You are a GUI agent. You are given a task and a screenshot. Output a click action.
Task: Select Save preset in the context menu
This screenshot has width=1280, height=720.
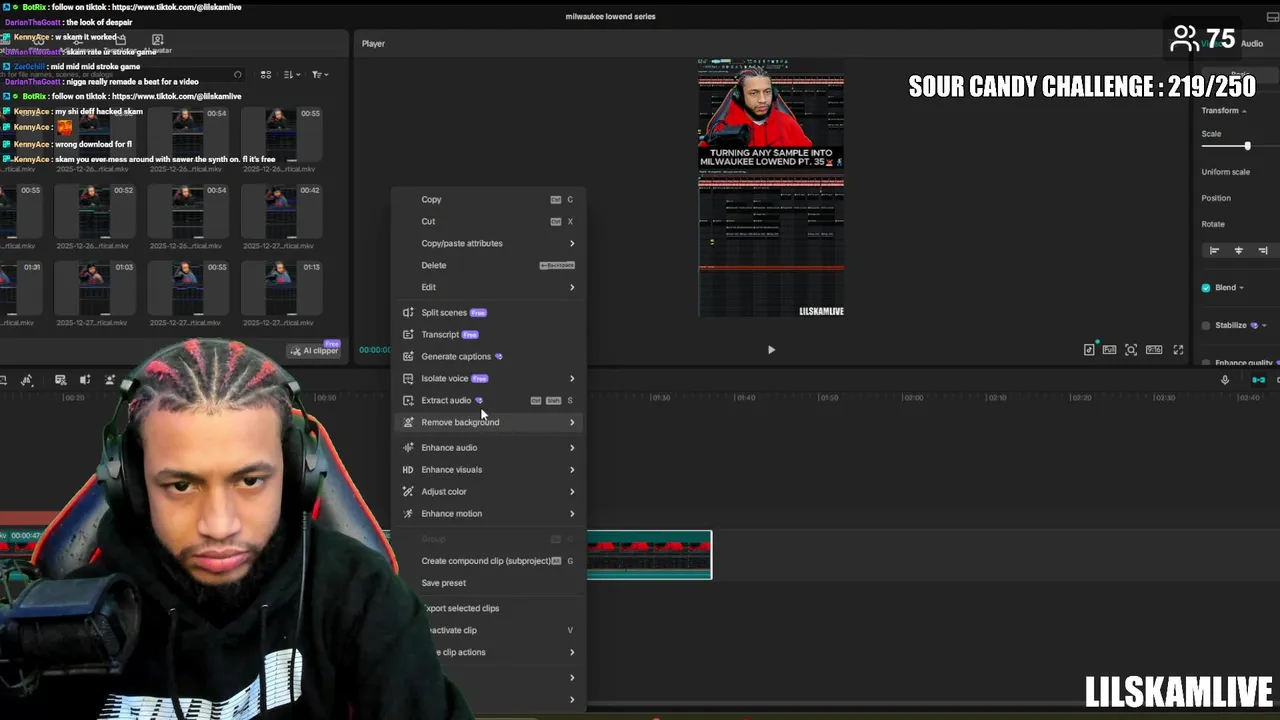pyautogui.click(x=488, y=583)
